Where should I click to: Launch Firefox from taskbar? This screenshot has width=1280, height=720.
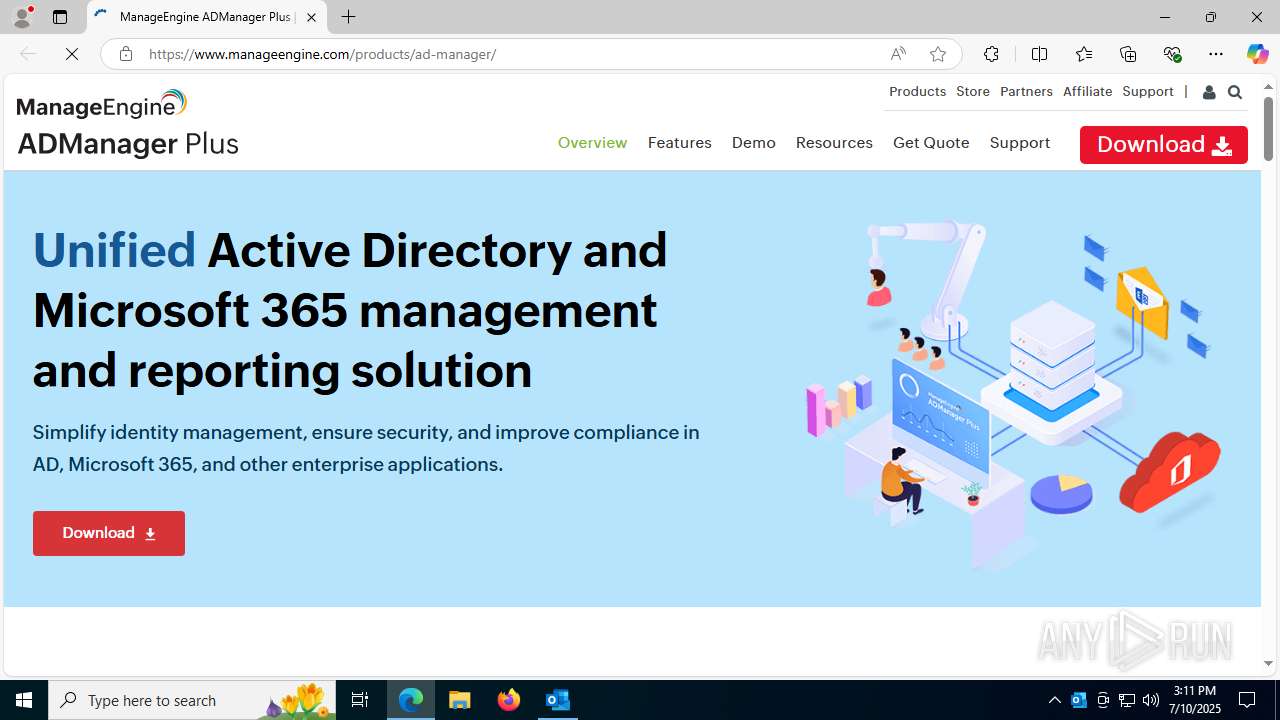coord(509,700)
